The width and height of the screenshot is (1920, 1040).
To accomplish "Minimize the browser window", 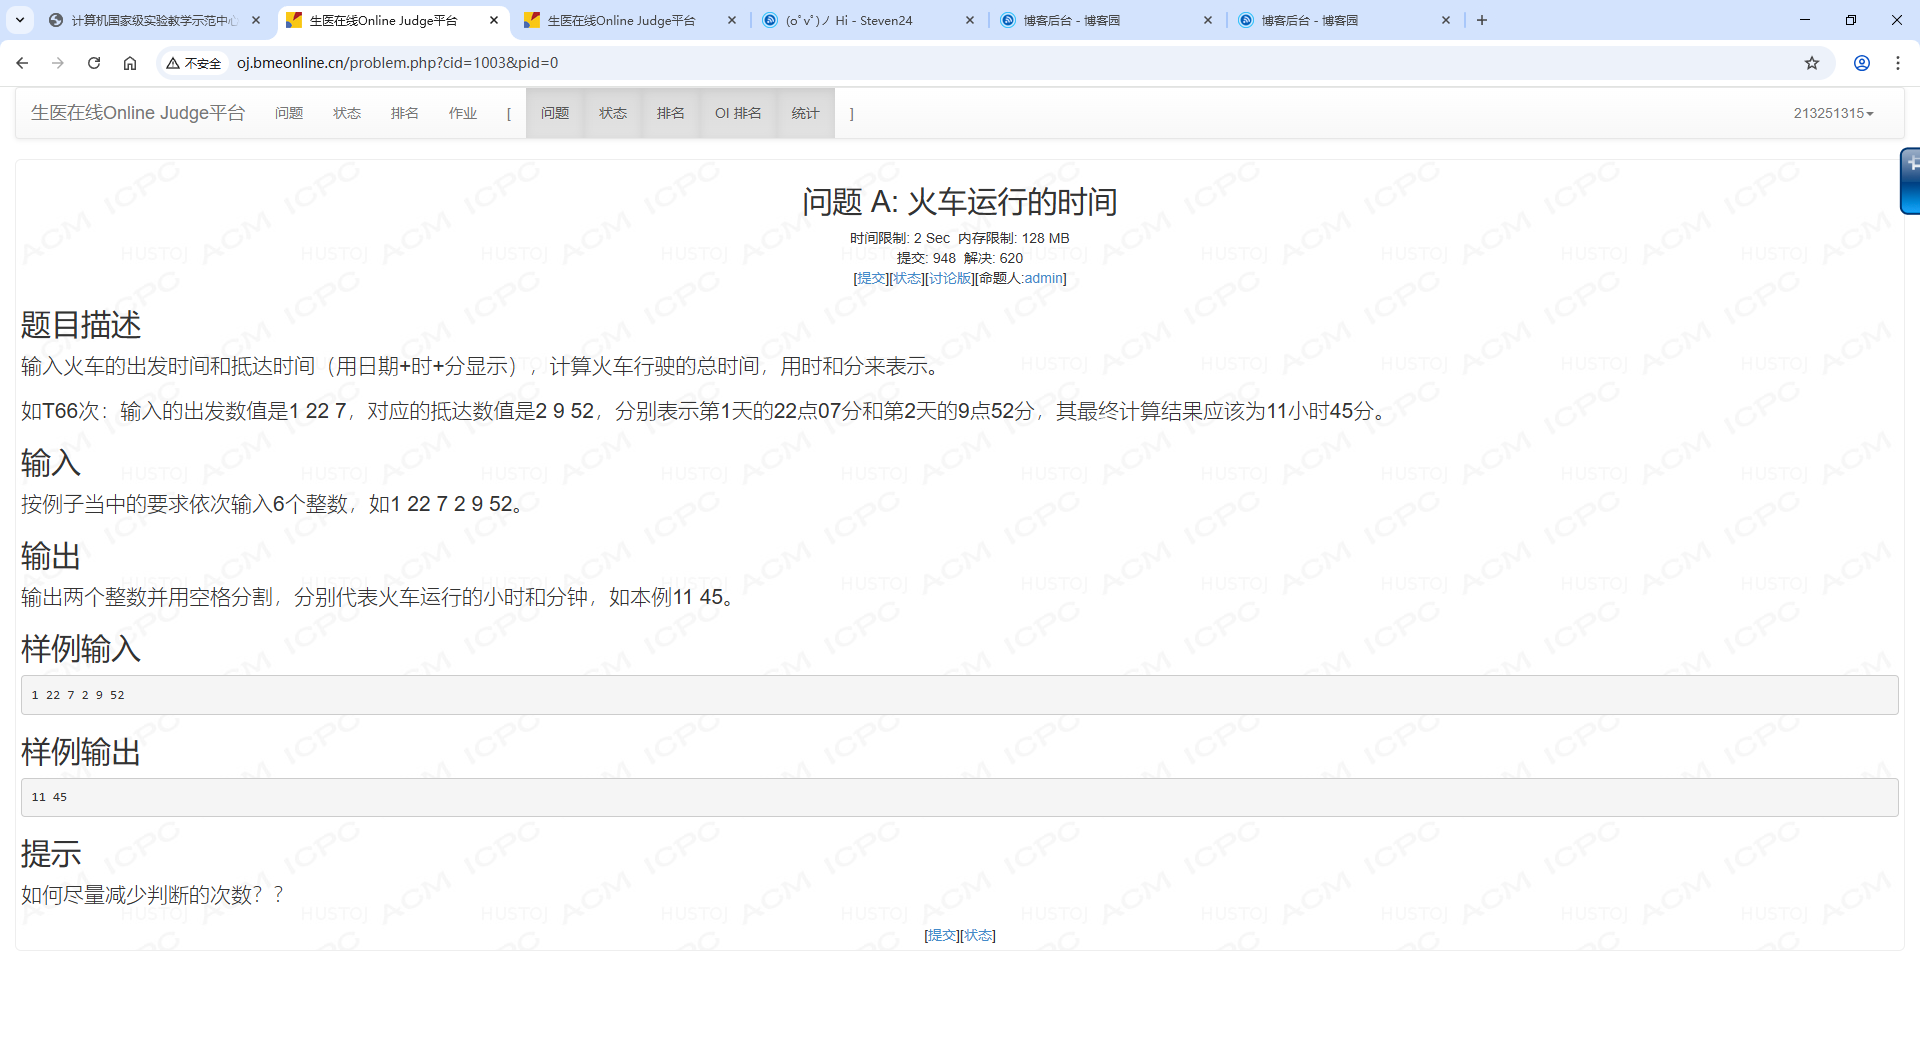I will pos(1805,20).
